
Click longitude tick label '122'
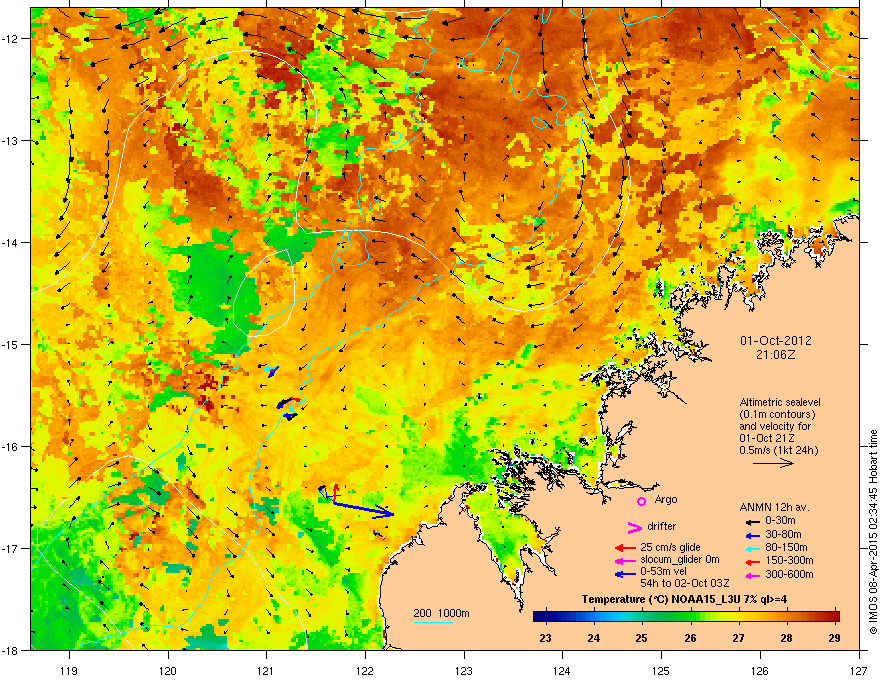point(365,670)
